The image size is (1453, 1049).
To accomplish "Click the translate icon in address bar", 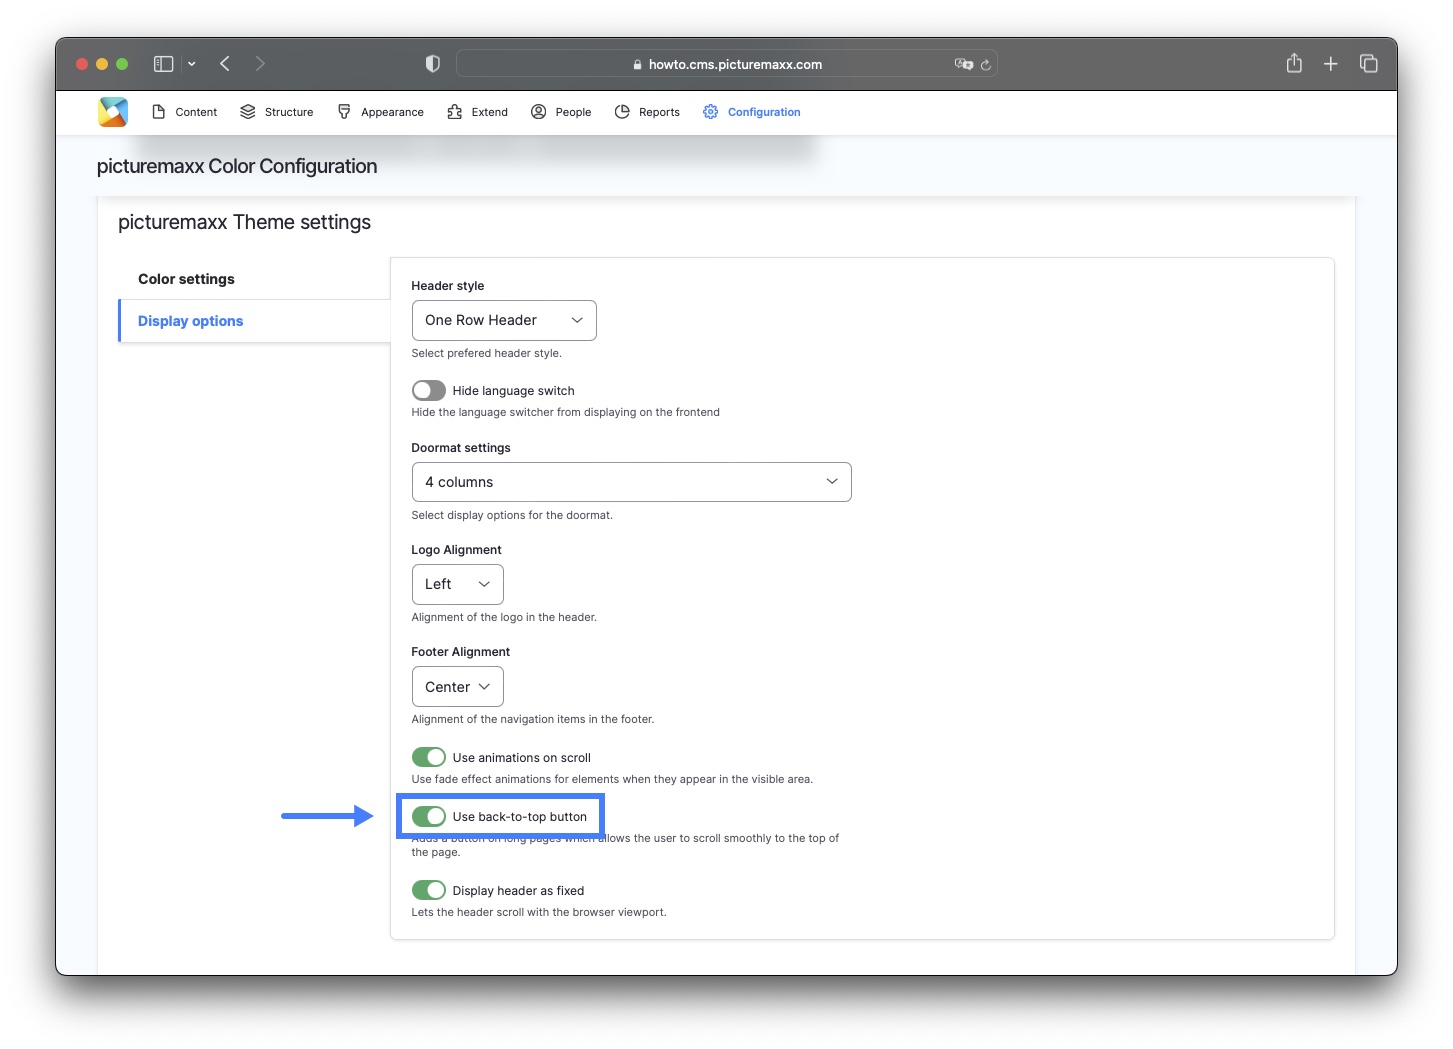I will pos(963,64).
